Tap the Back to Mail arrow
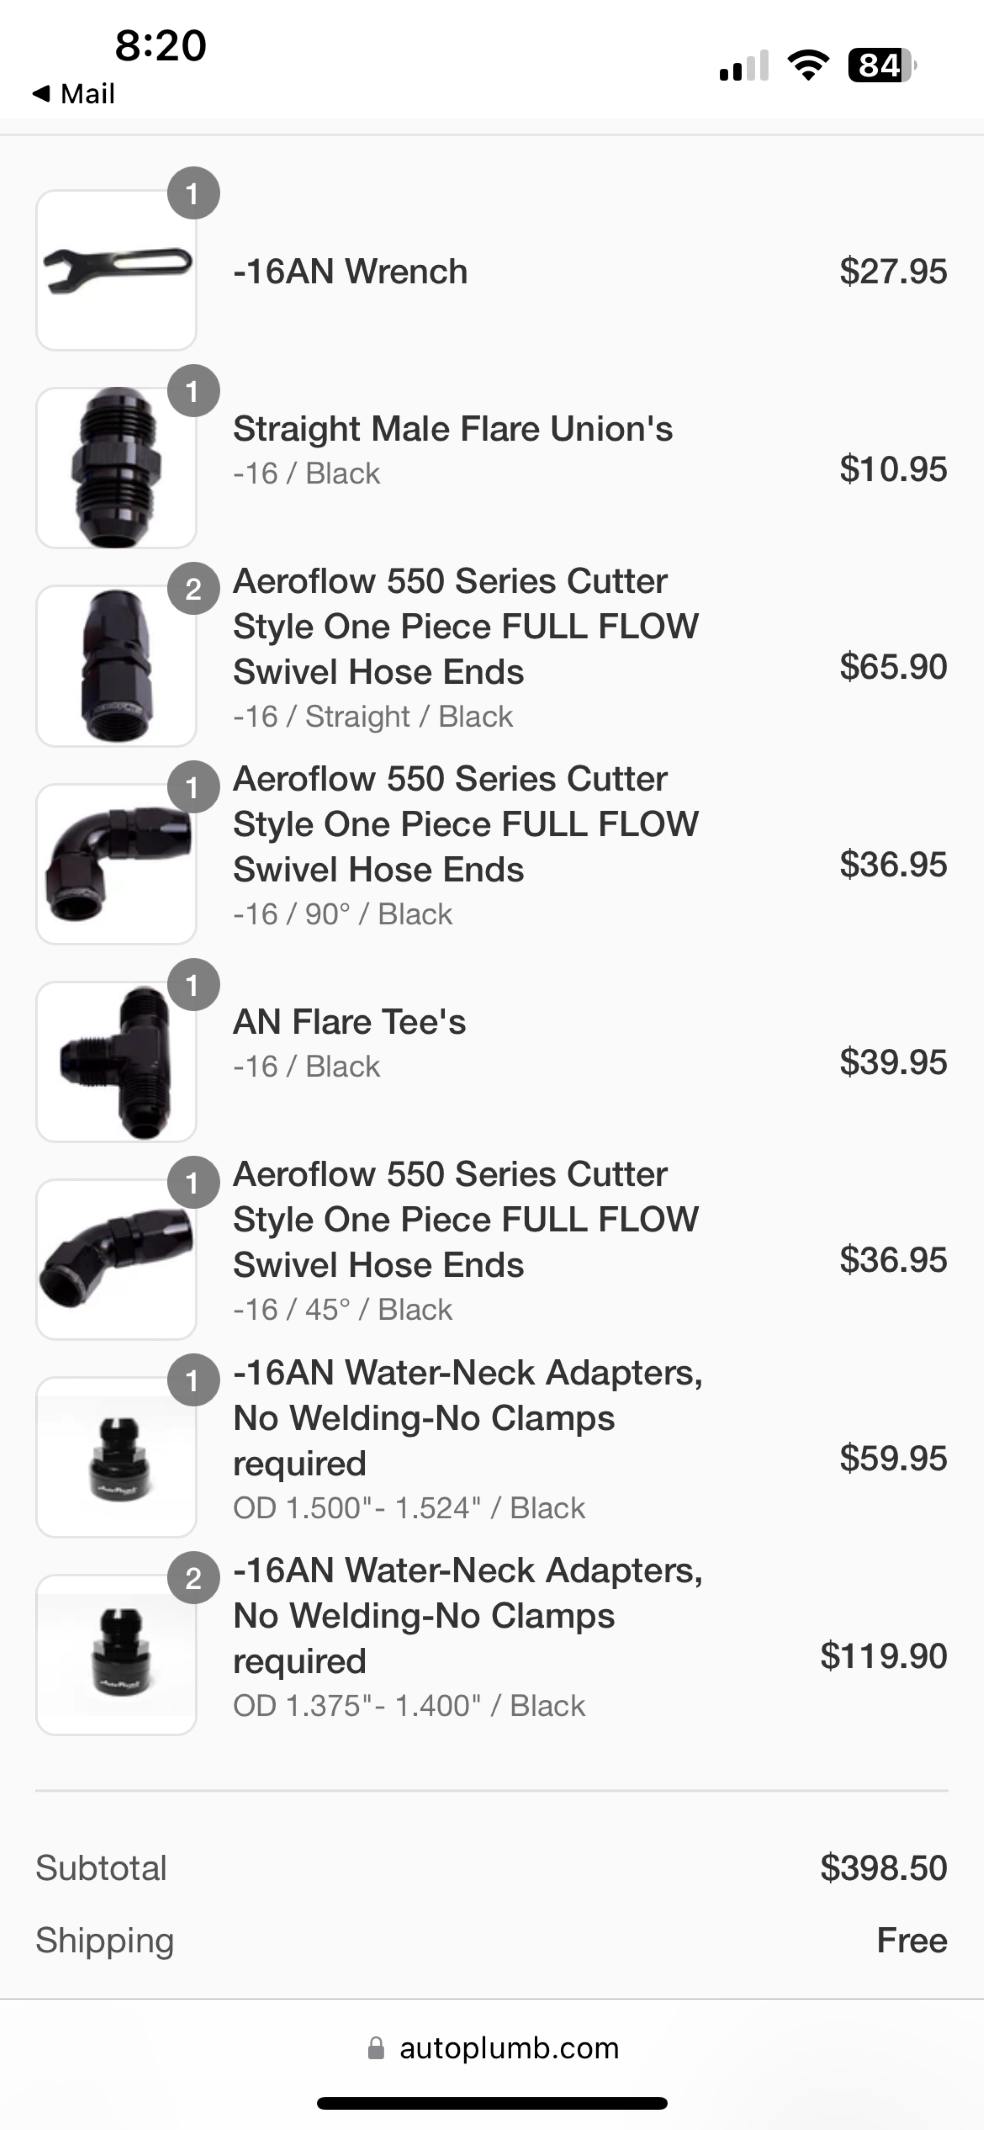Screen dimensions: 984x2130 42,94
